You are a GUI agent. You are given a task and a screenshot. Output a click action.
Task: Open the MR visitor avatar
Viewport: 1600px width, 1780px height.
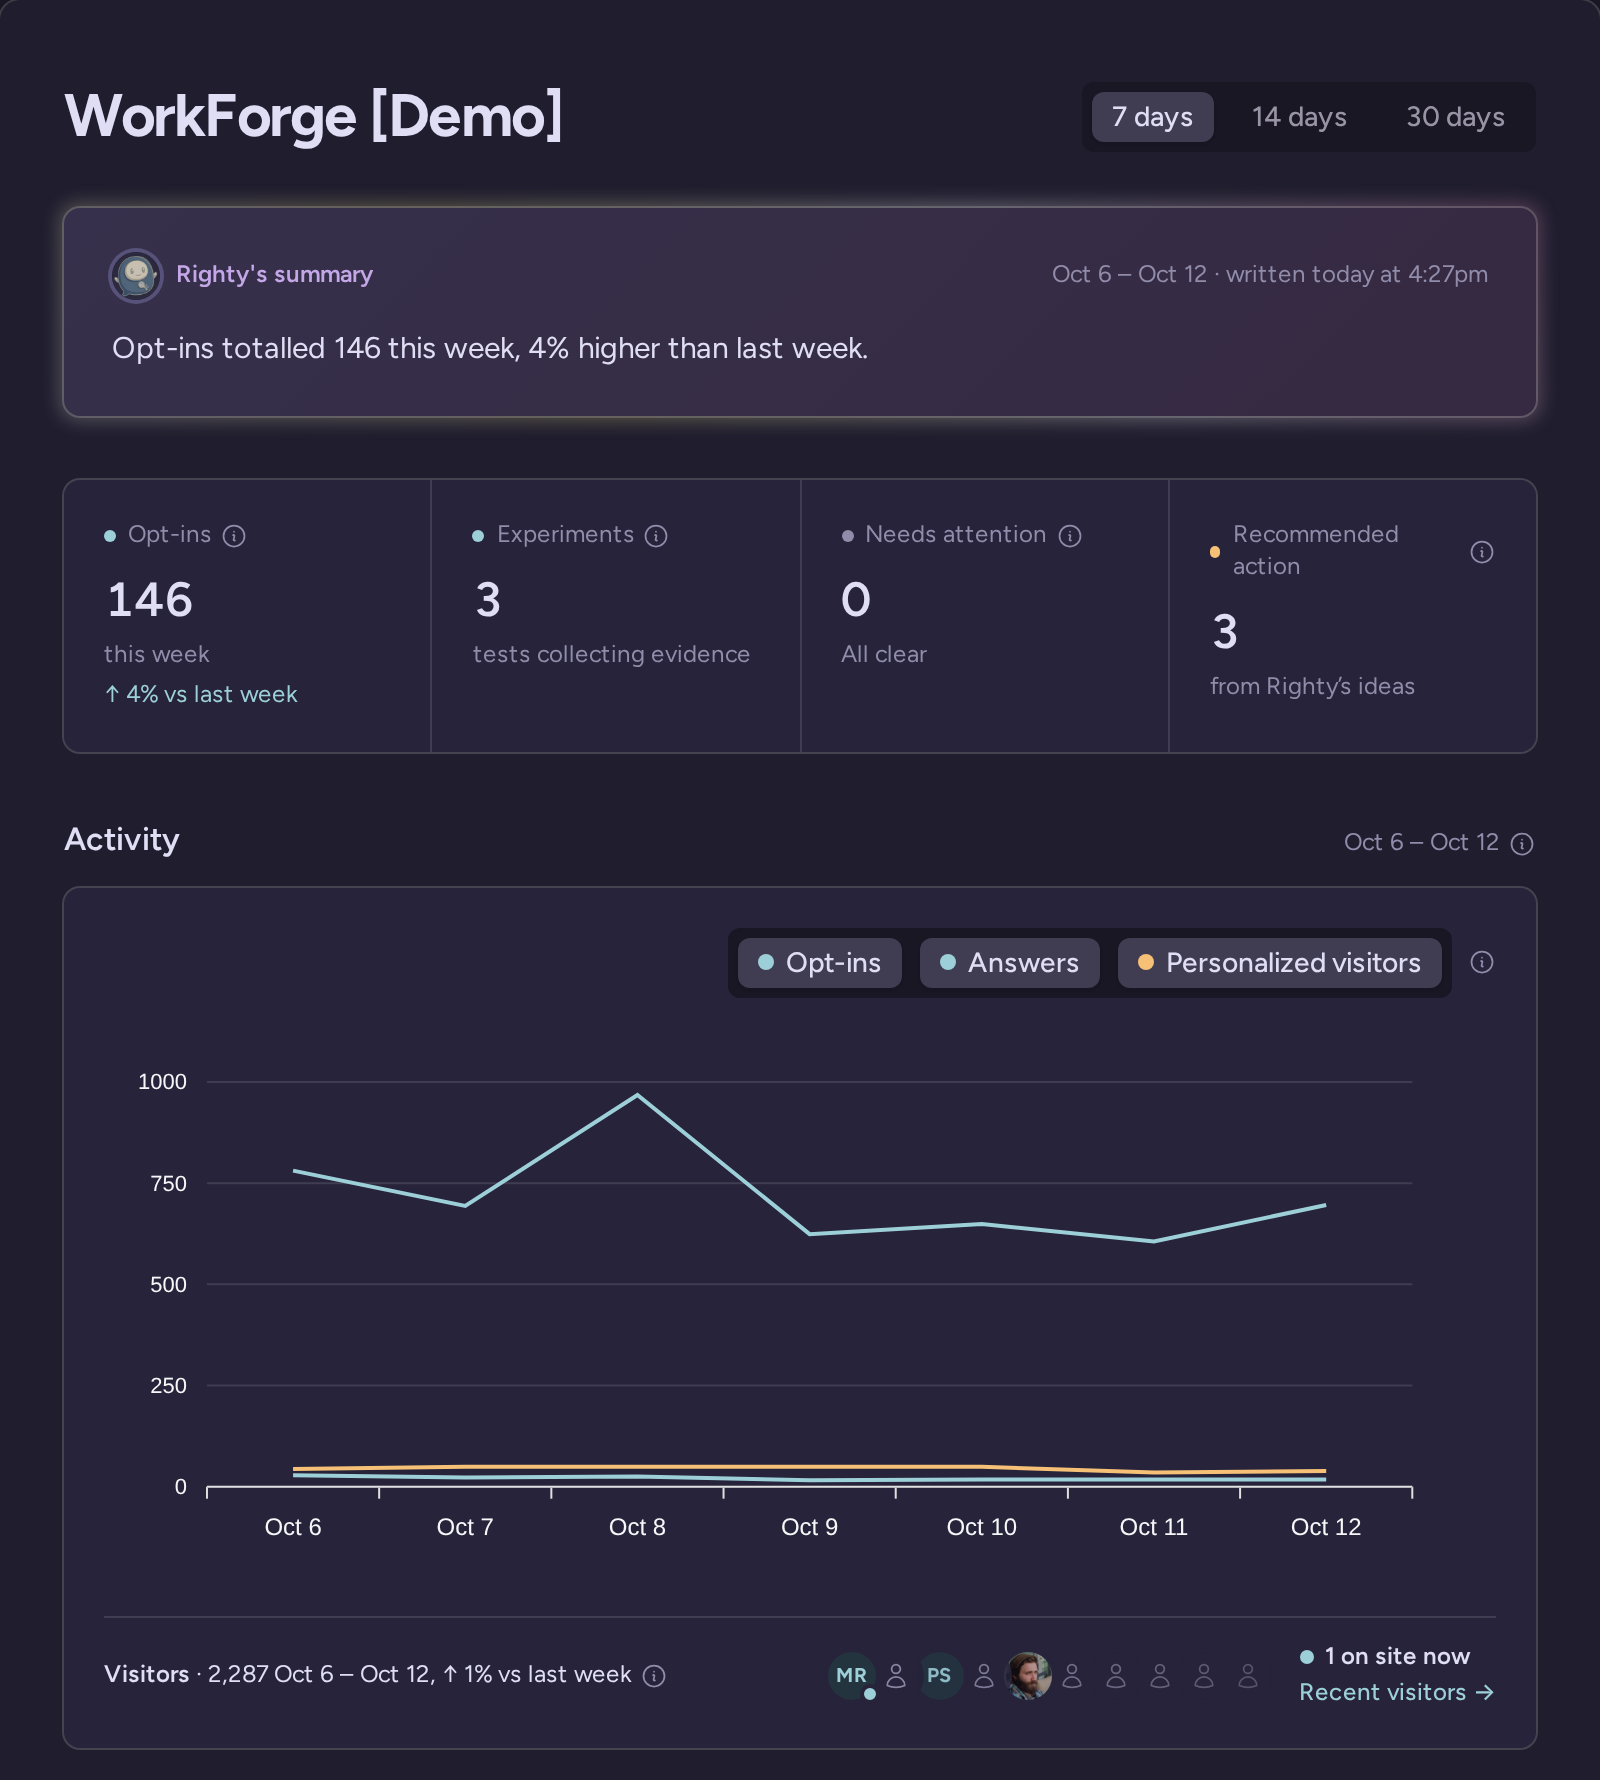[852, 1675]
